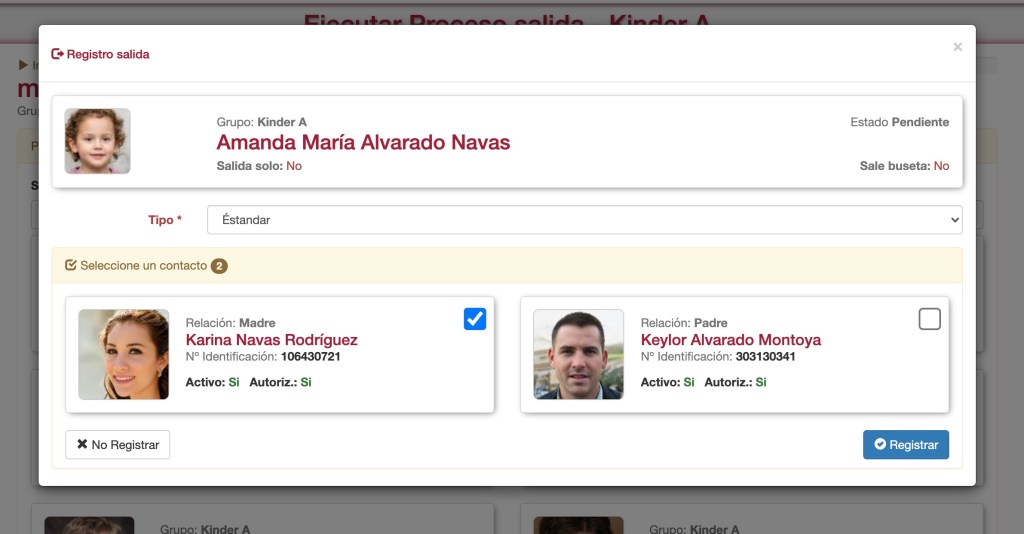This screenshot has height=534, width=1024.
Task: Click the name Karina Navas Rodríguez
Action: 271,340
